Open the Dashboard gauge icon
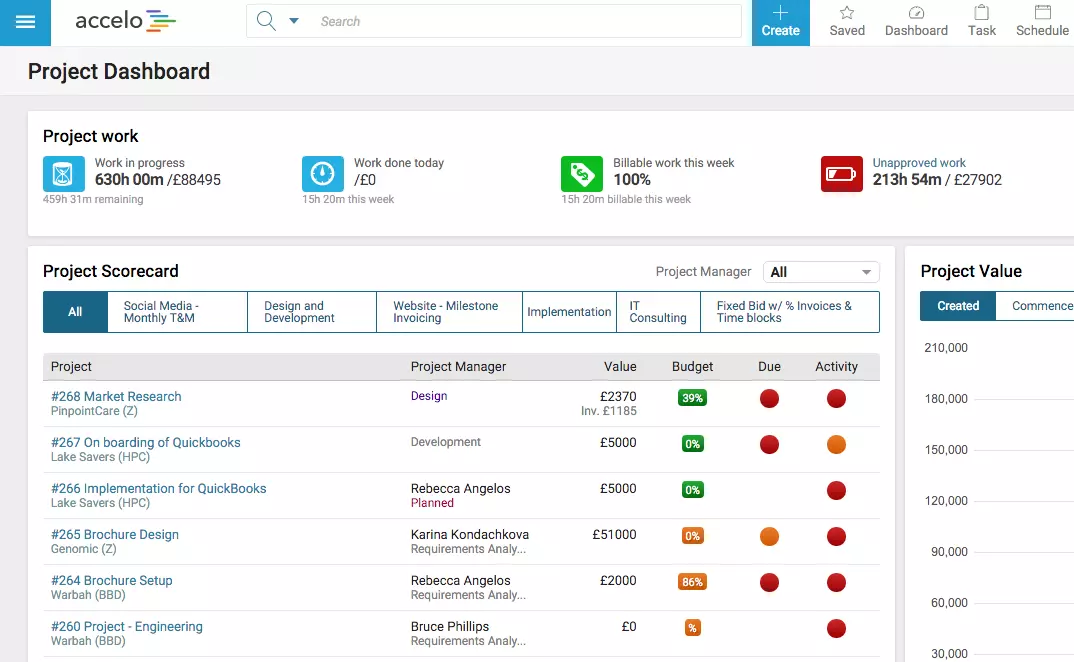The width and height of the screenshot is (1074, 662). (x=916, y=13)
